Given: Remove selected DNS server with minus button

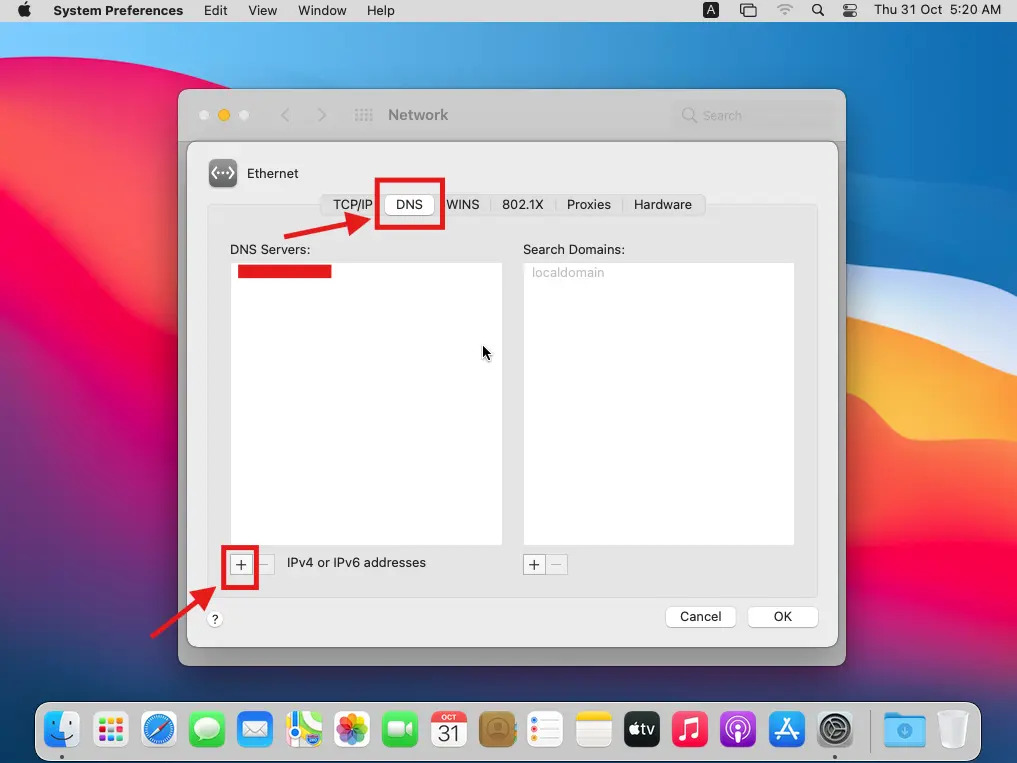Looking at the screenshot, I should point(264,564).
